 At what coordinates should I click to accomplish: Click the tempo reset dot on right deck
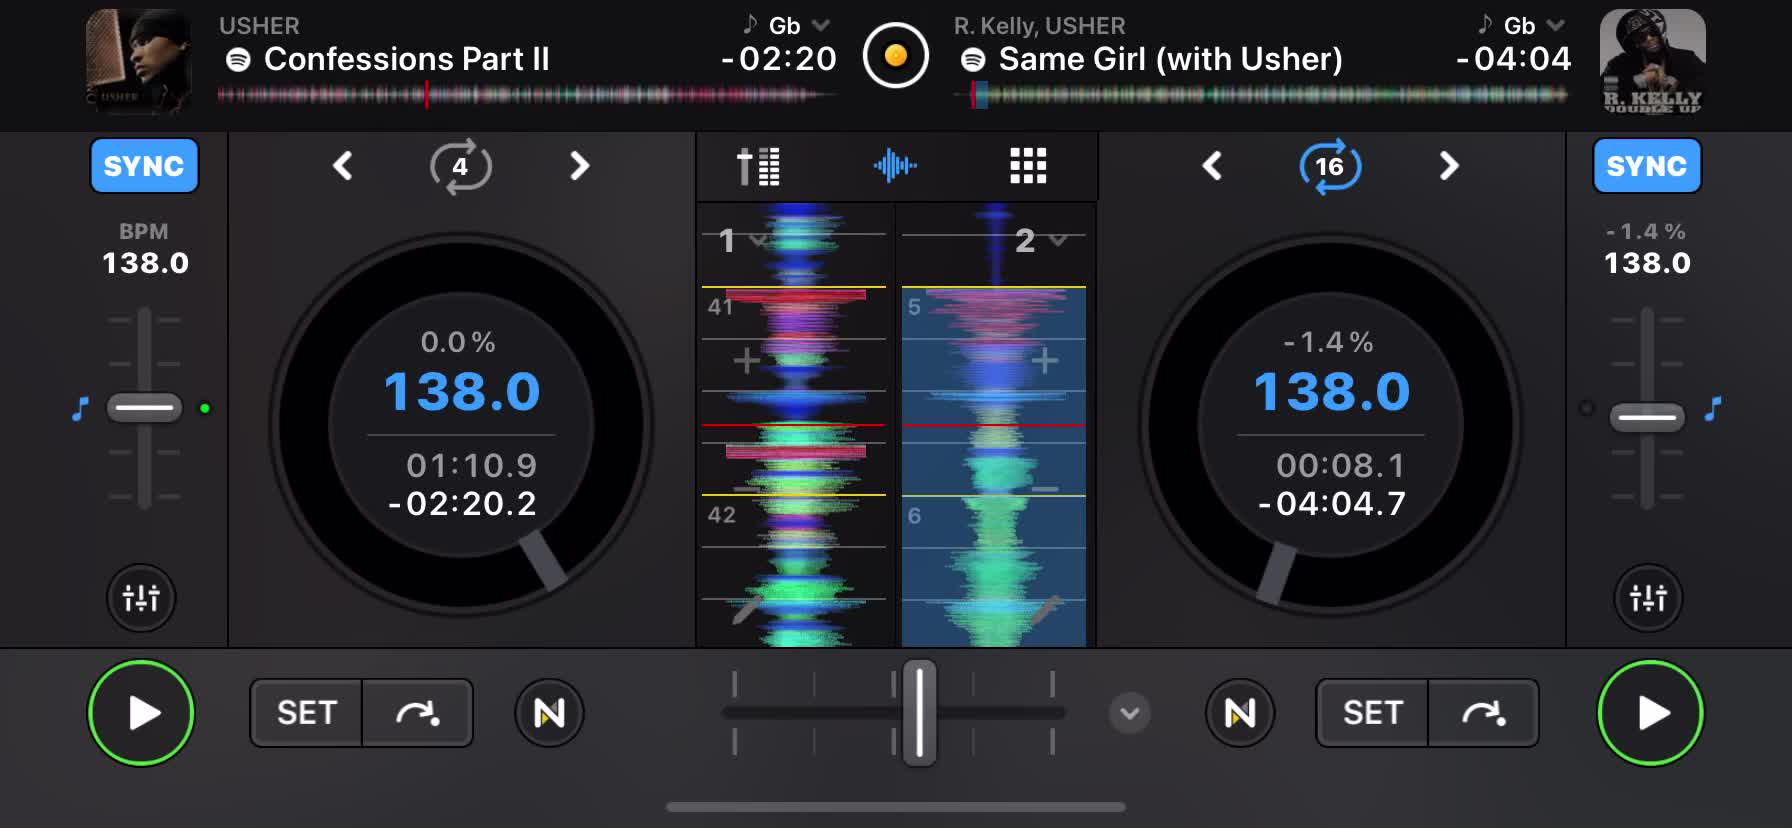(x=1586, y=408)
